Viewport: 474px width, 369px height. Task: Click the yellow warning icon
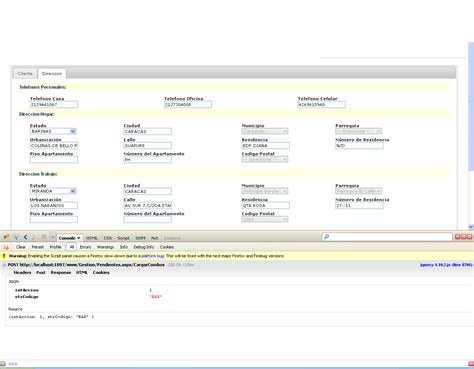pos(4,256)
